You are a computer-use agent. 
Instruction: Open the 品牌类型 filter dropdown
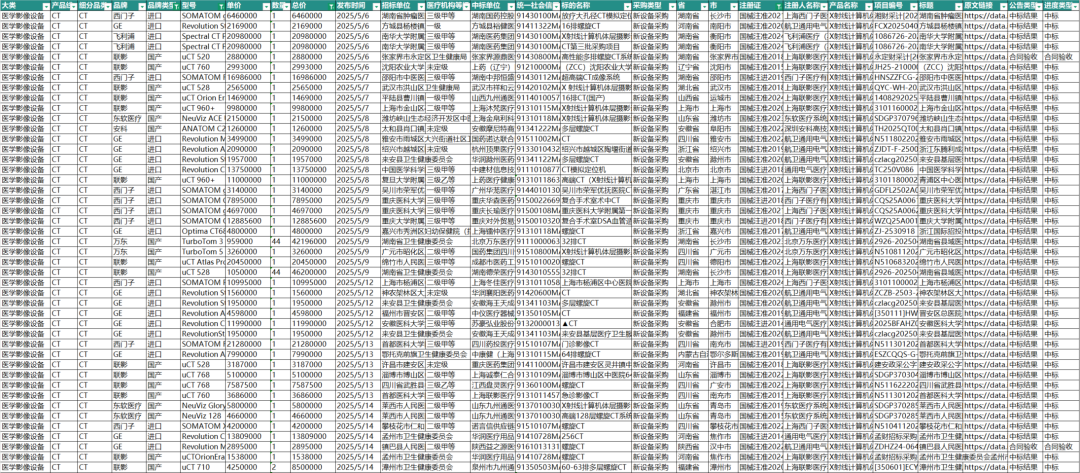176,5
